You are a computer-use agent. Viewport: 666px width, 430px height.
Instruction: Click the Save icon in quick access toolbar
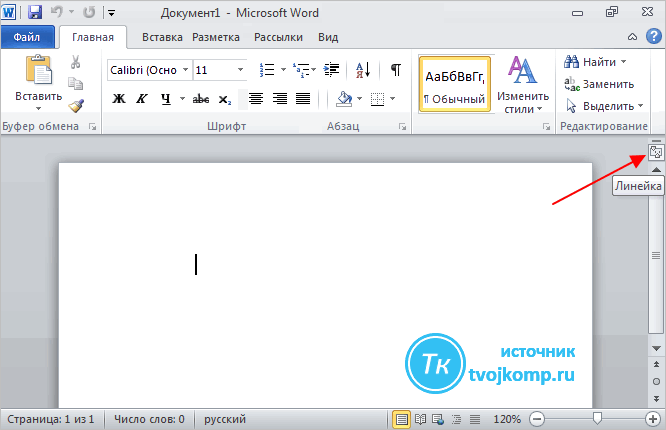coord(34,12)
